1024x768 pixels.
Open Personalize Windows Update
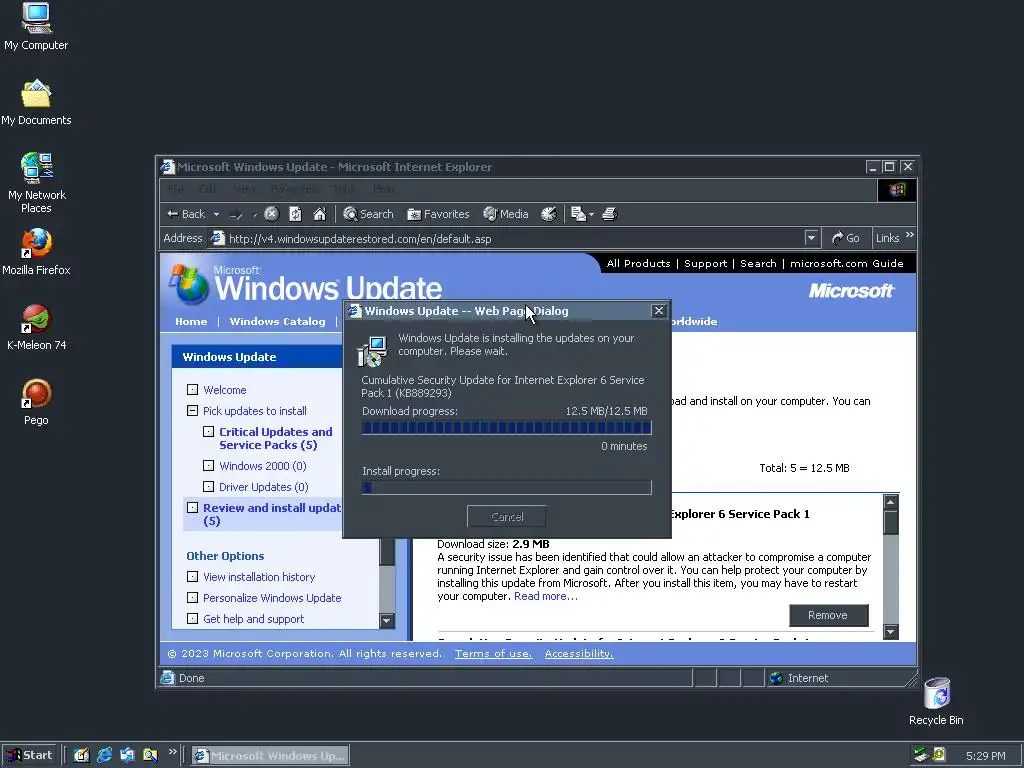(272, 598)
